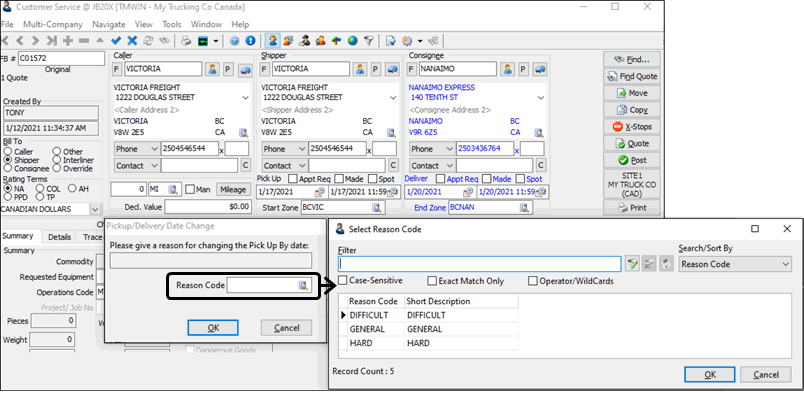Click the X-Stops button

(x=632, y=126)
